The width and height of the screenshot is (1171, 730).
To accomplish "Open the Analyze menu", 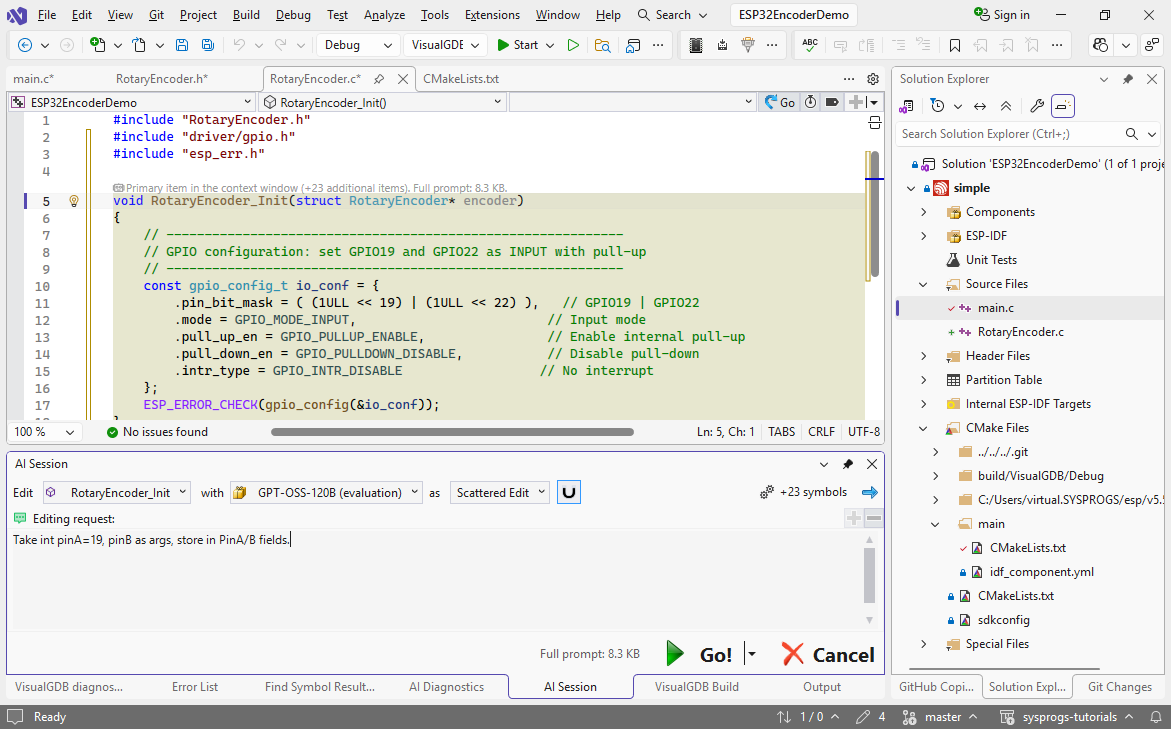I will point(384,15).
